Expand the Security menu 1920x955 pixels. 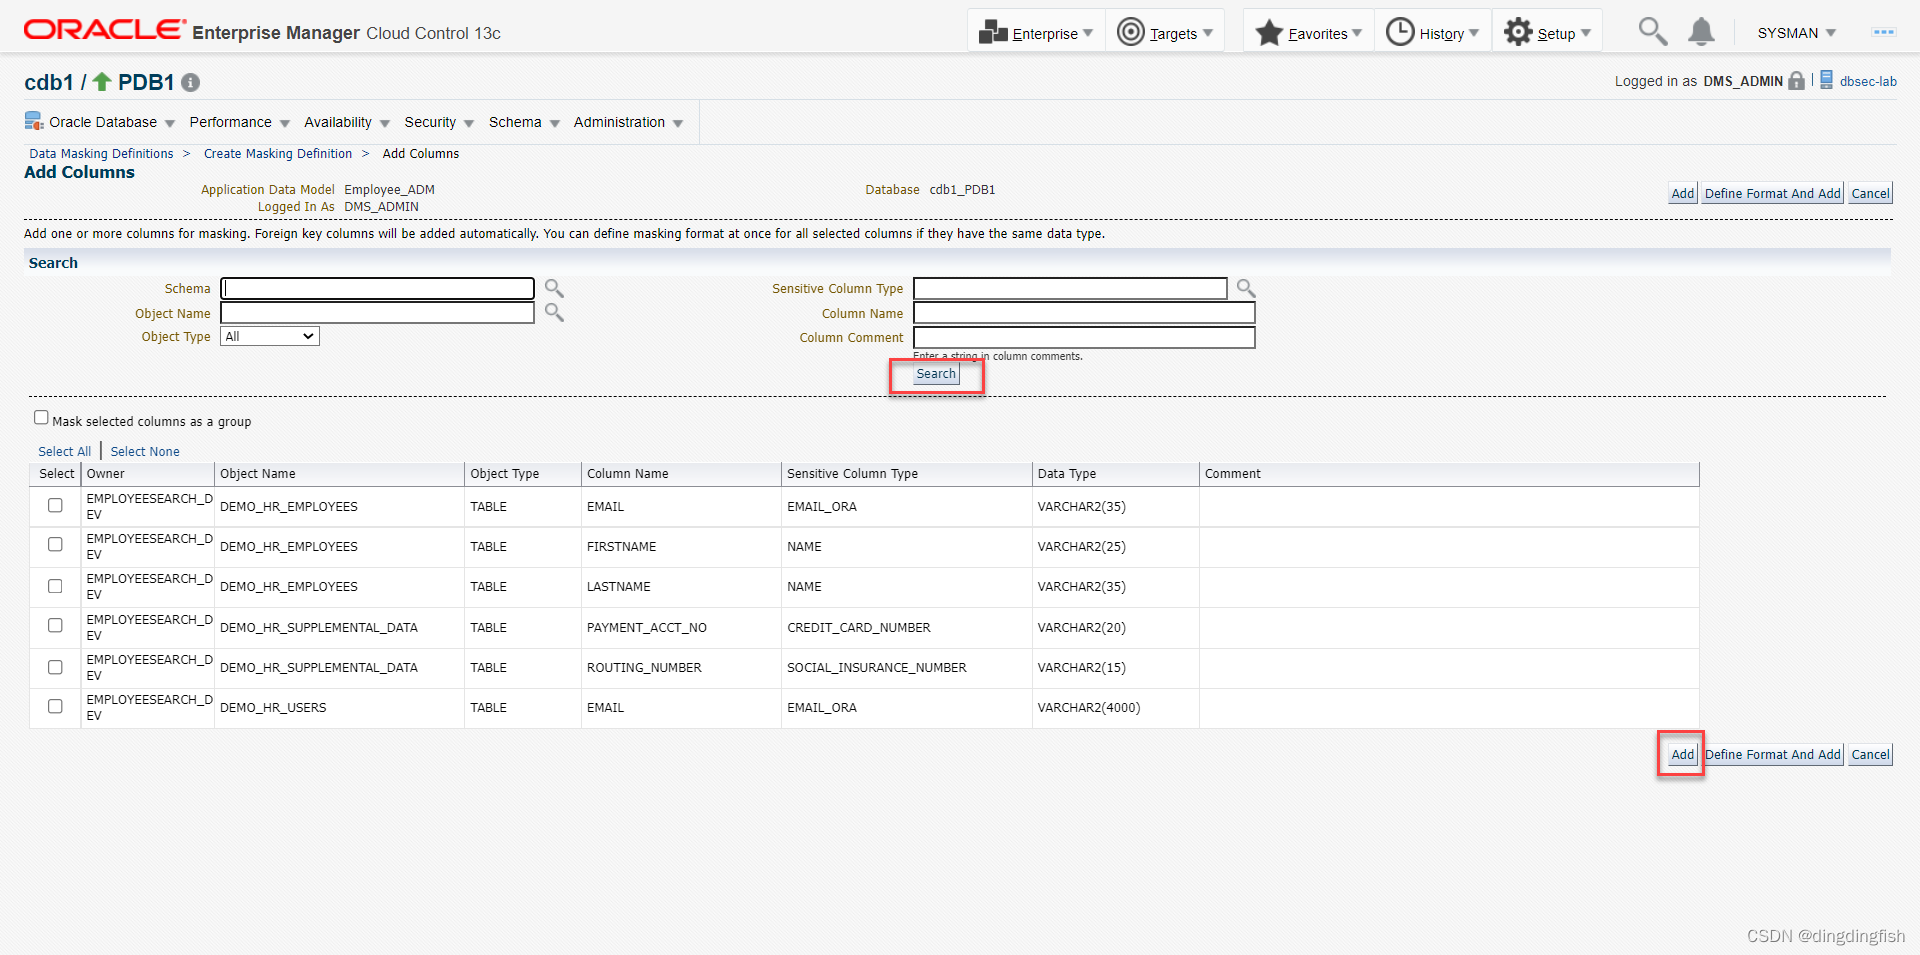438,122
